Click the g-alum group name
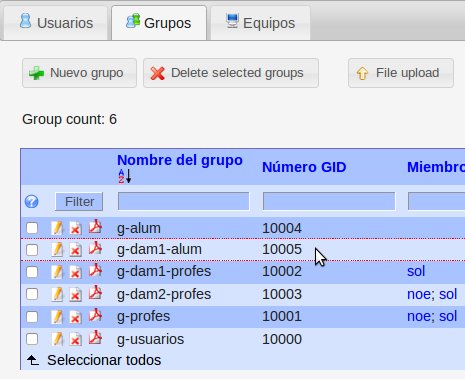The width and height of the screenshot is (465, 379). point(139,229)
